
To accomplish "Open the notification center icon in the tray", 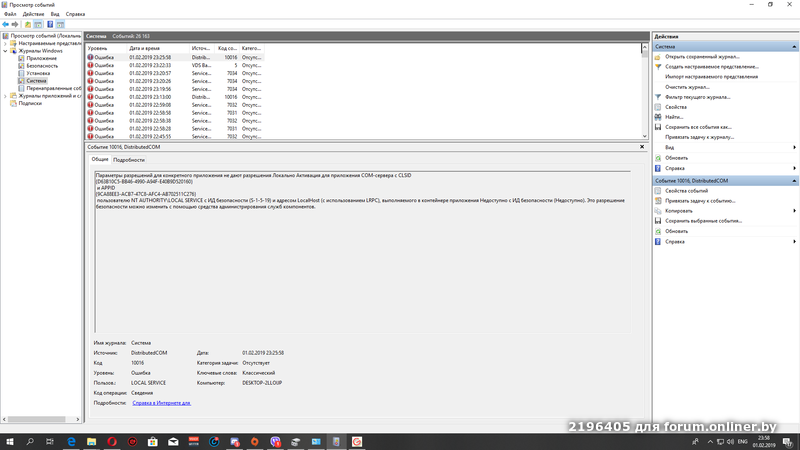I will pyautogui.click(x=788, y=441).
